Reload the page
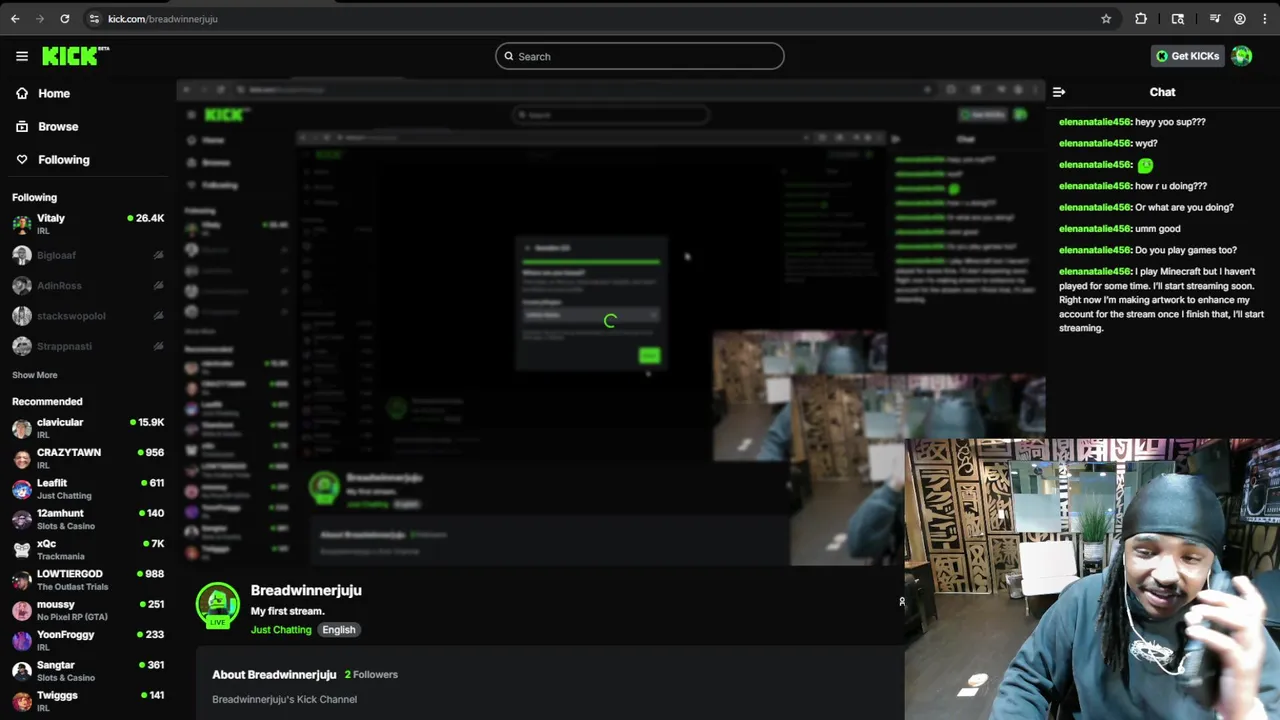This screenshot has width=1280, height=720. tap(65, 18)
